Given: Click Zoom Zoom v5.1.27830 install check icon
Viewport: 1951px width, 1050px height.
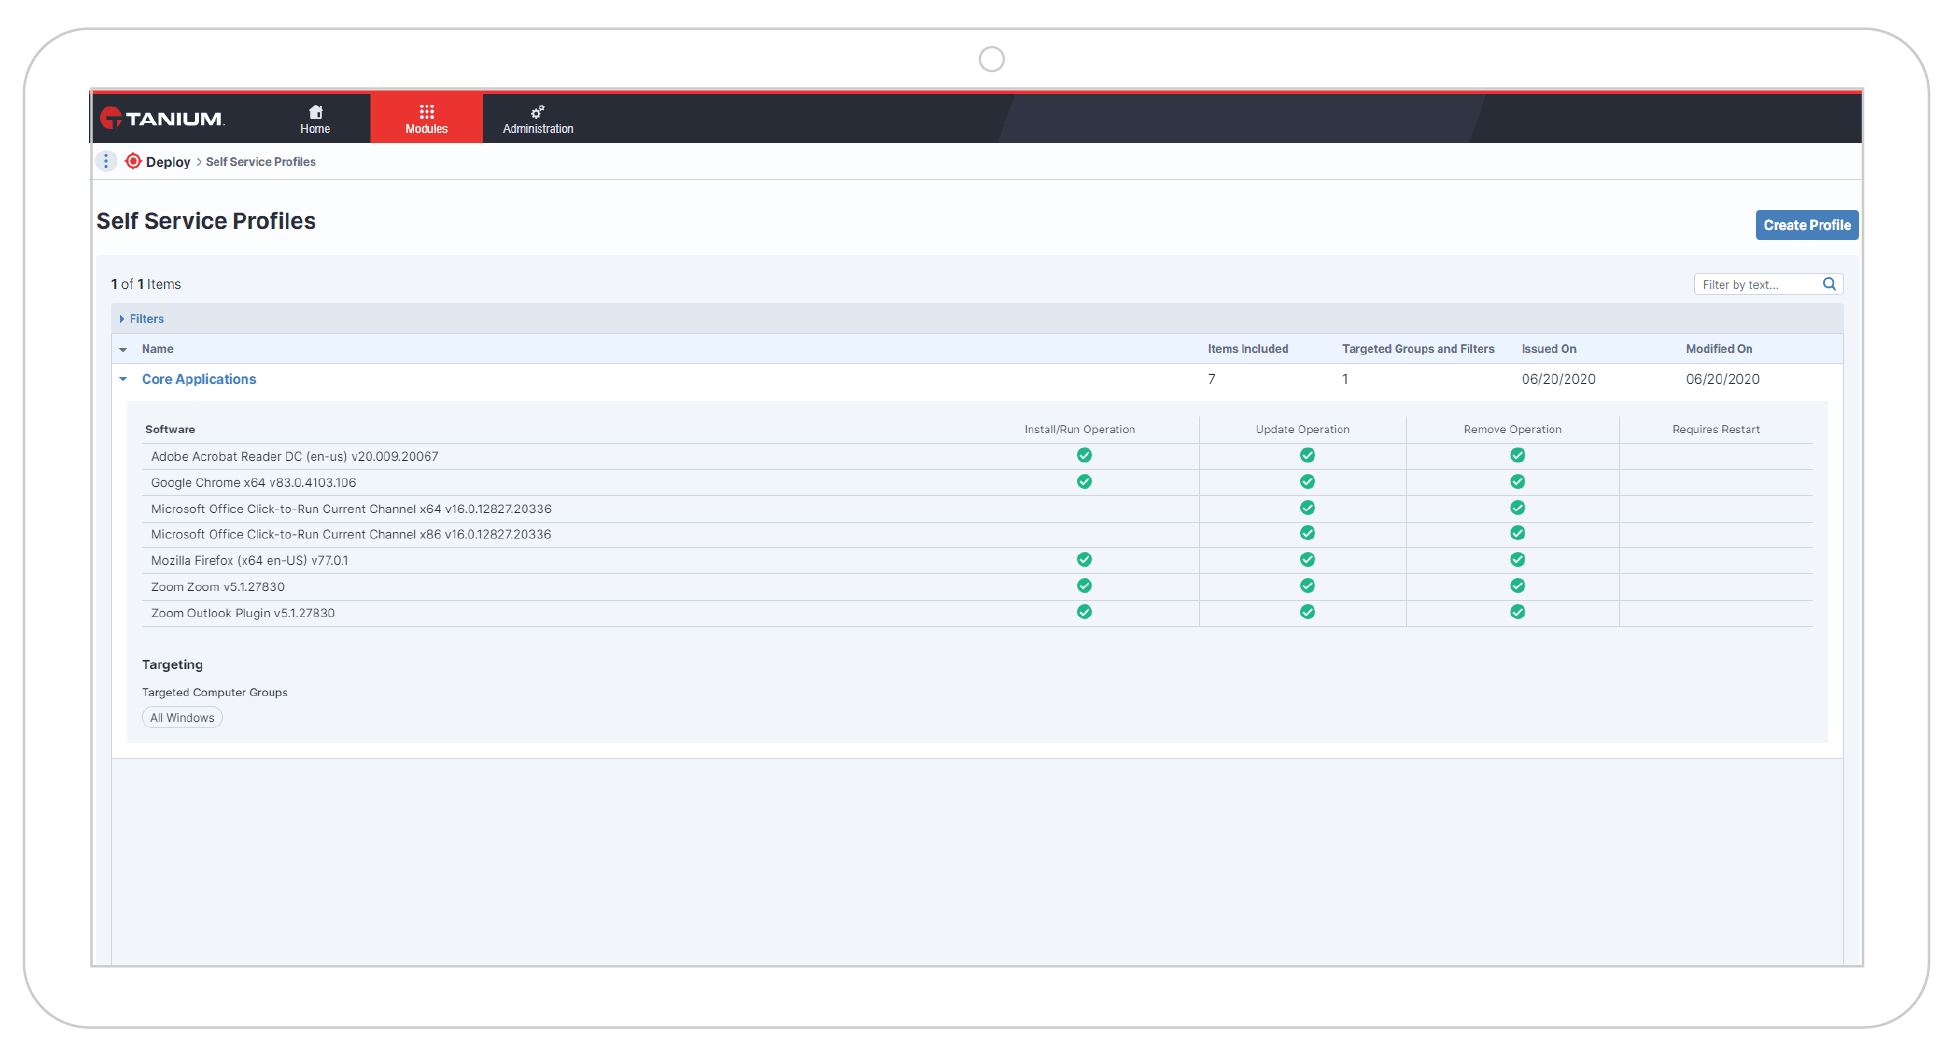Looking at the screenshot, I should coord(1084,586).
